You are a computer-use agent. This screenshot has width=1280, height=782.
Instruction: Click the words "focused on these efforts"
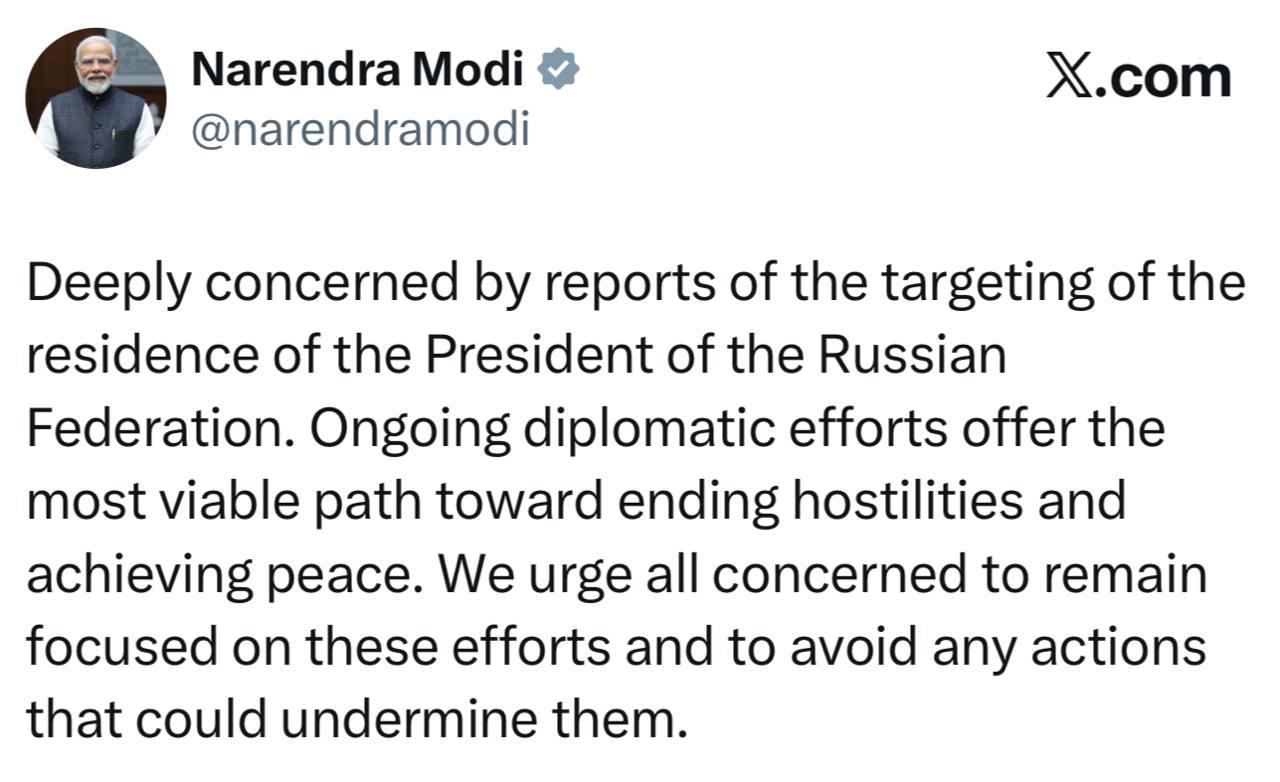click(x=318, y=646)
